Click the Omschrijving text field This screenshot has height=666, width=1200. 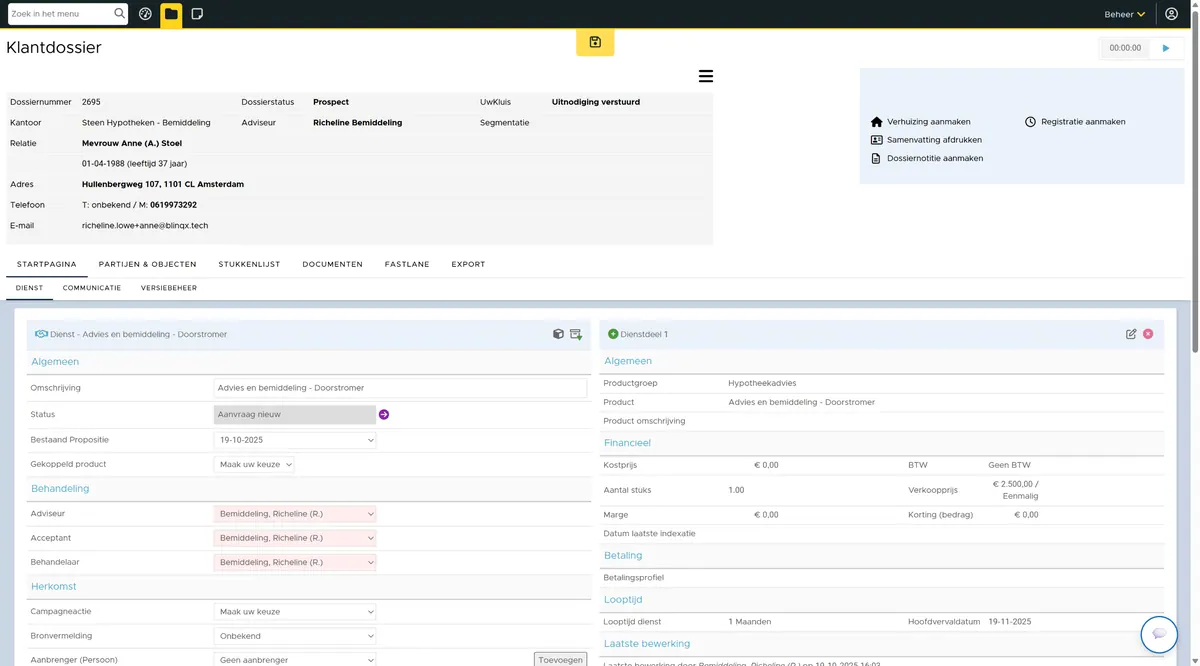400,388
